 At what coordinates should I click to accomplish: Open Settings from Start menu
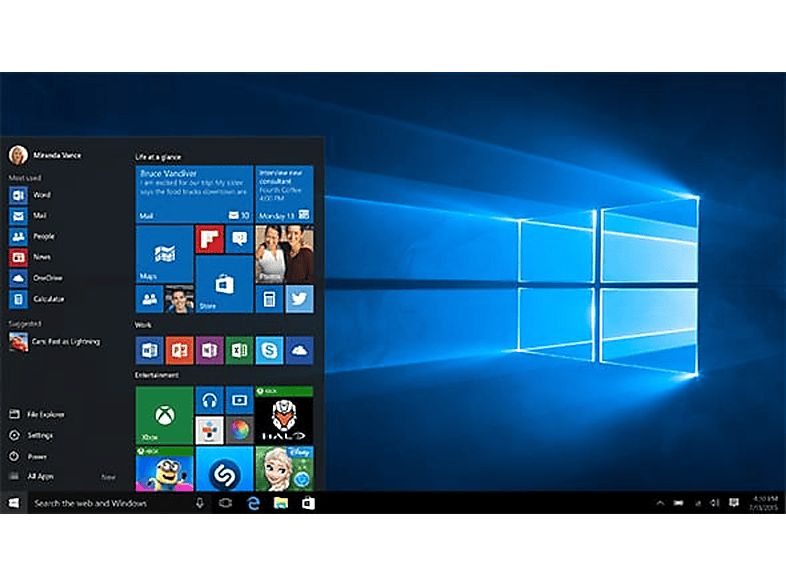(31, 435)
